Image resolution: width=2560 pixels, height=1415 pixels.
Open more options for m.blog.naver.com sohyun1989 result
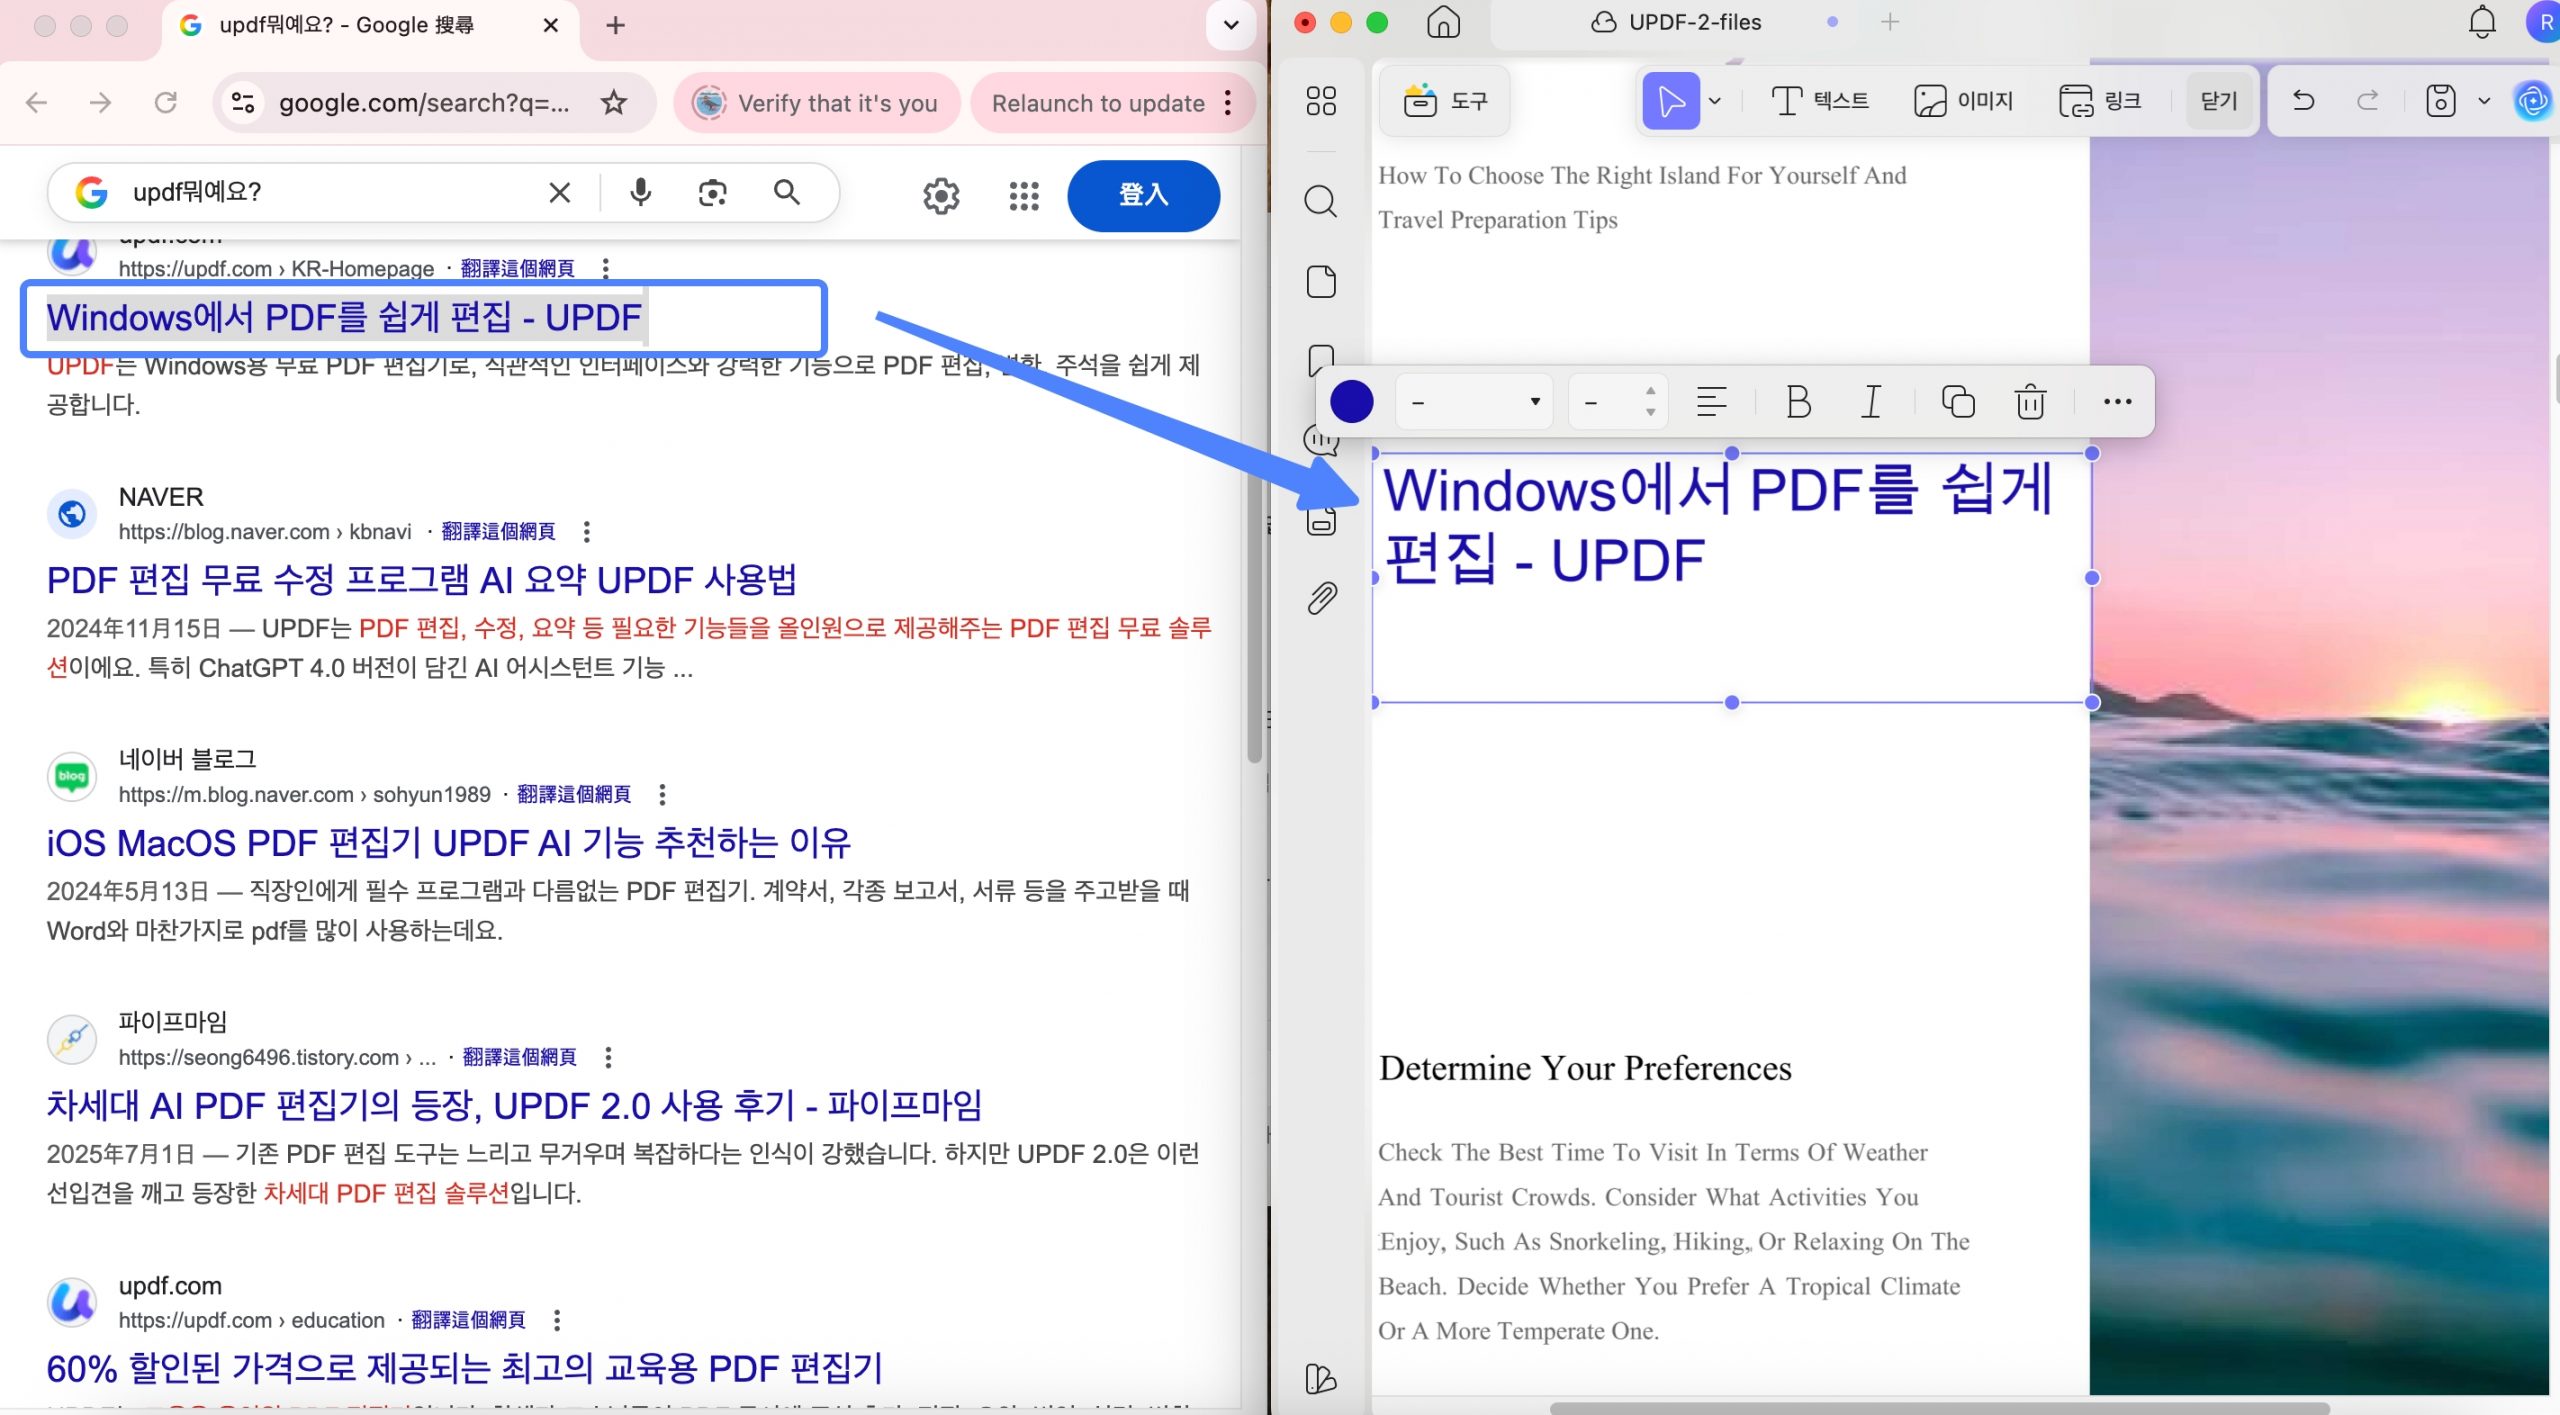(662, 794)
